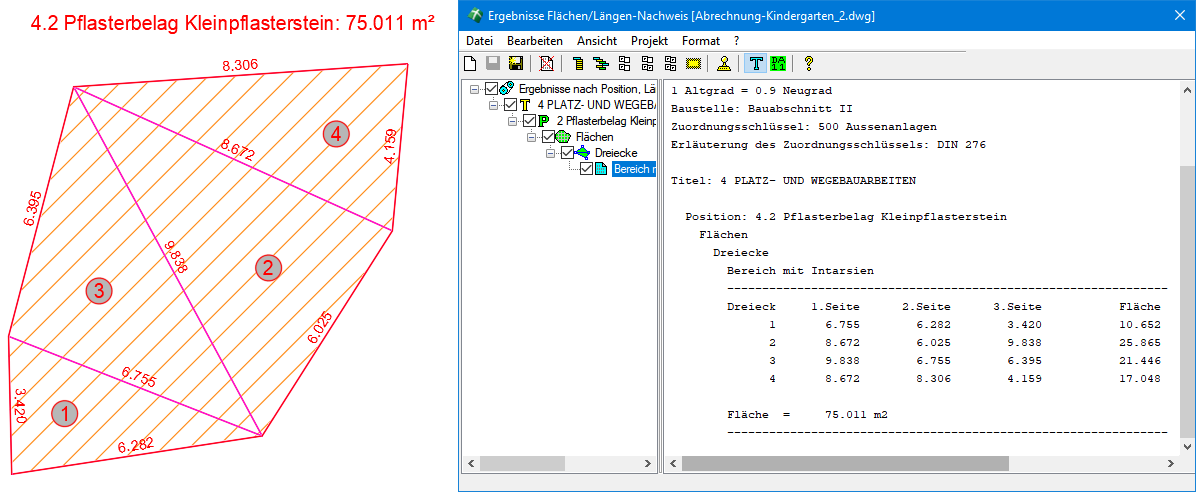Viewport: 1196px width, 493px height.
Task: Click the new blank document icon
Action: tap(470, 64)
